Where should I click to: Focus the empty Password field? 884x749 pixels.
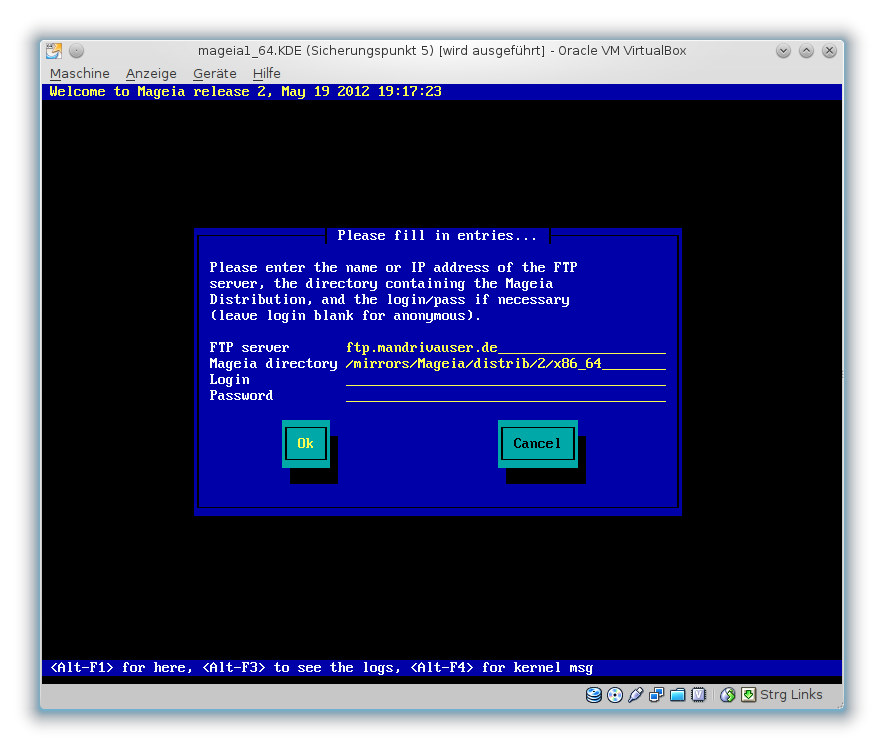pos(506,396)
